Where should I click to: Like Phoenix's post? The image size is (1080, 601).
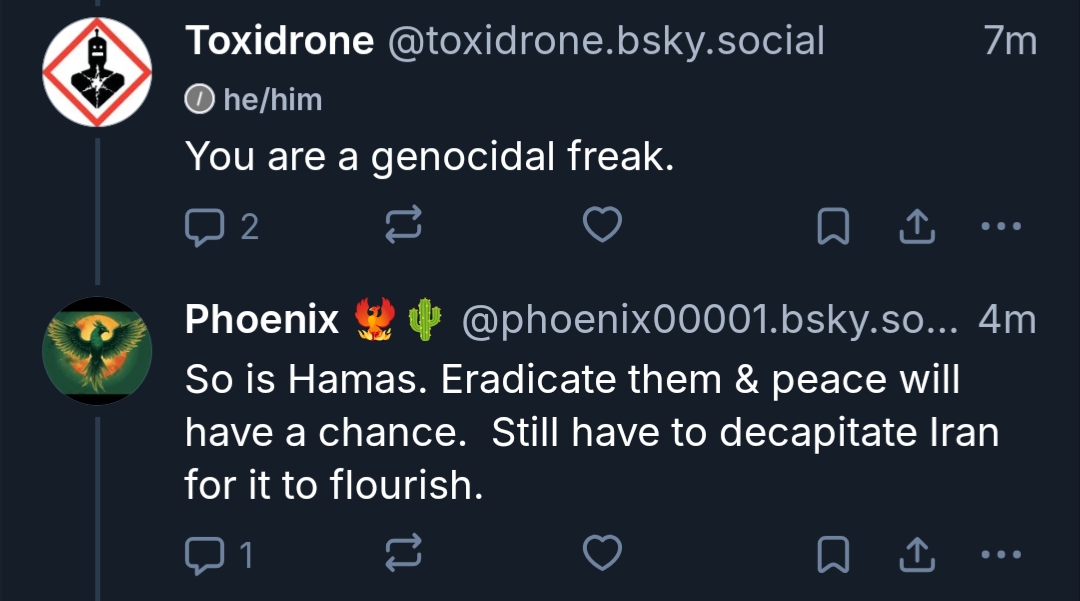(x=602, y=553)
